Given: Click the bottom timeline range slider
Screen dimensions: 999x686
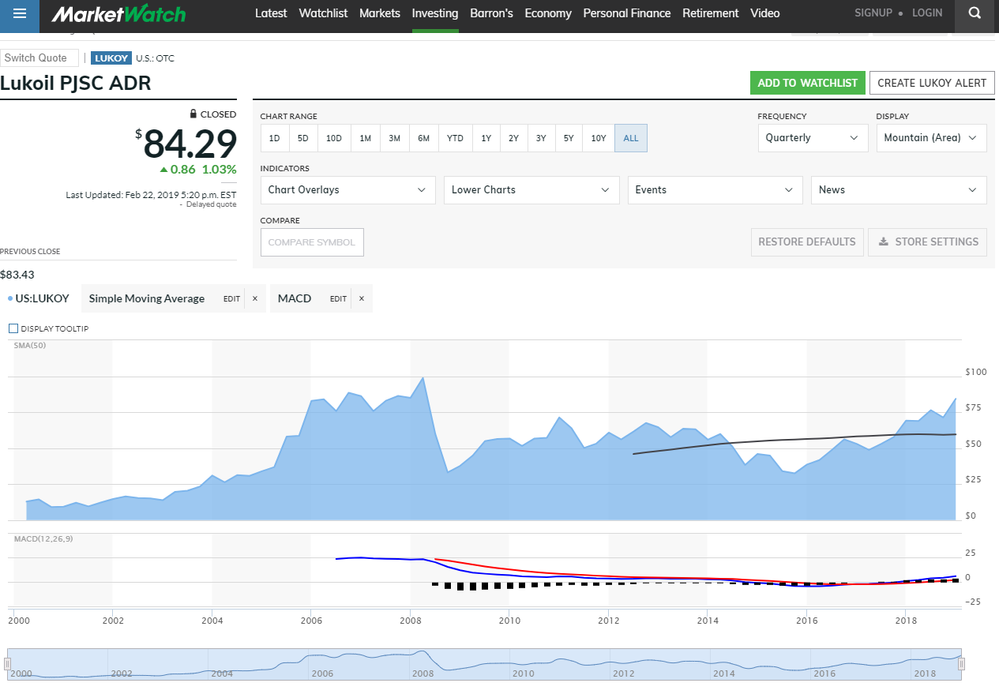Looking at the screenshot, I should click(499, 662).
